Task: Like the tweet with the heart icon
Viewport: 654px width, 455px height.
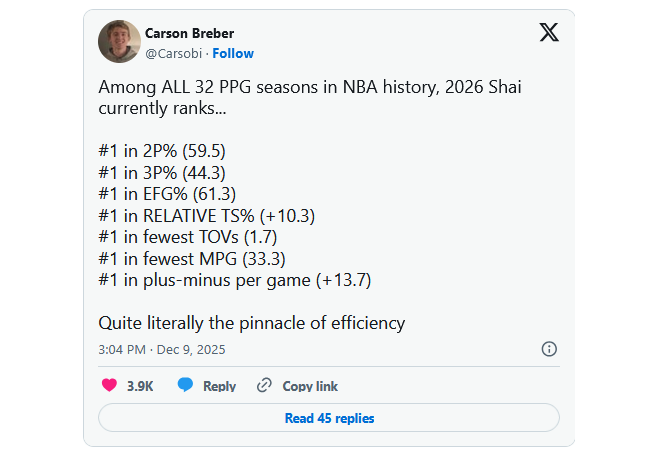Action: (110, 385)
